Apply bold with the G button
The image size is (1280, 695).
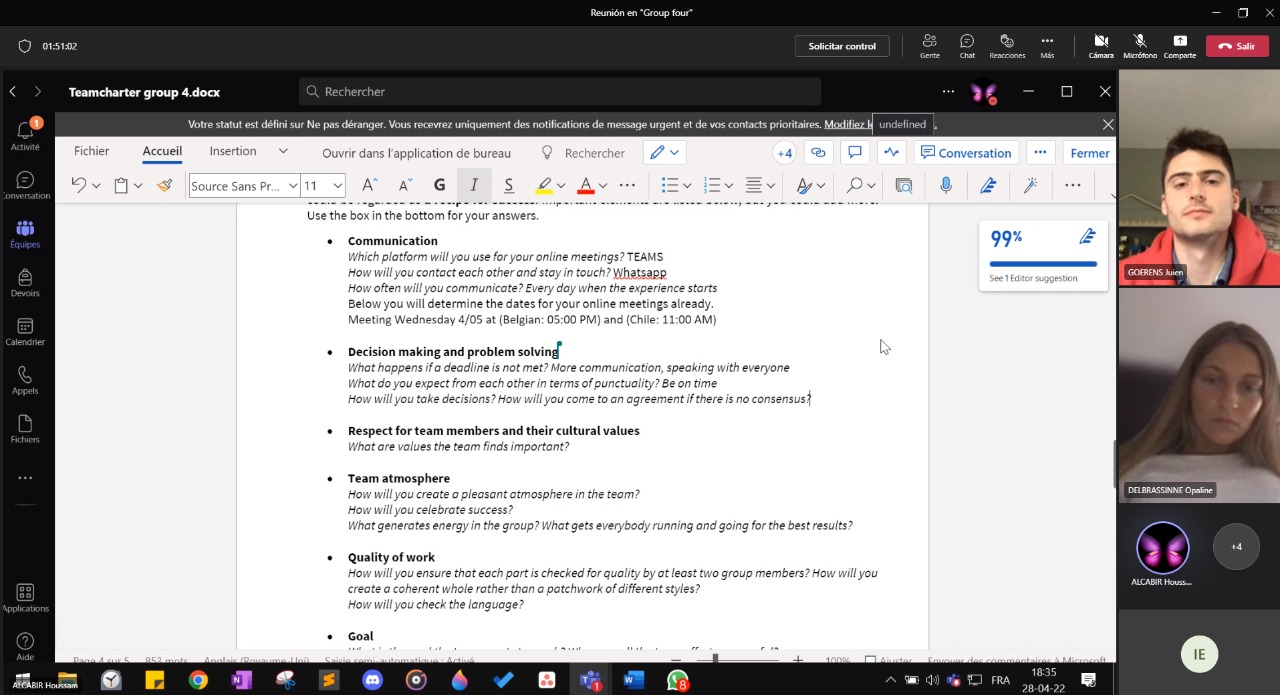pos(439,185)
